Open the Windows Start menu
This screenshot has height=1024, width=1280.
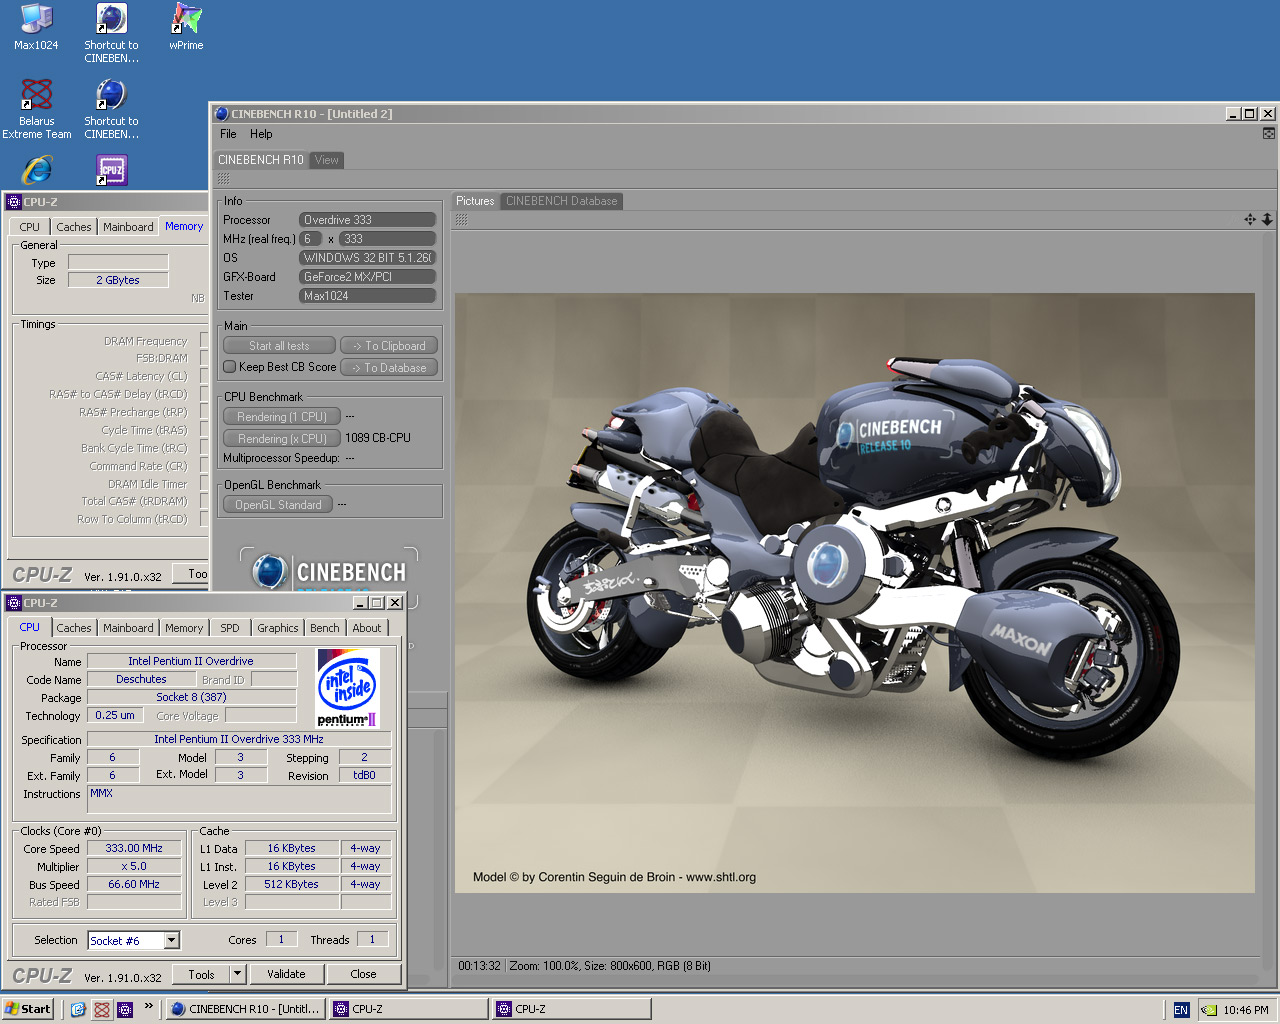coord(28,1009)
